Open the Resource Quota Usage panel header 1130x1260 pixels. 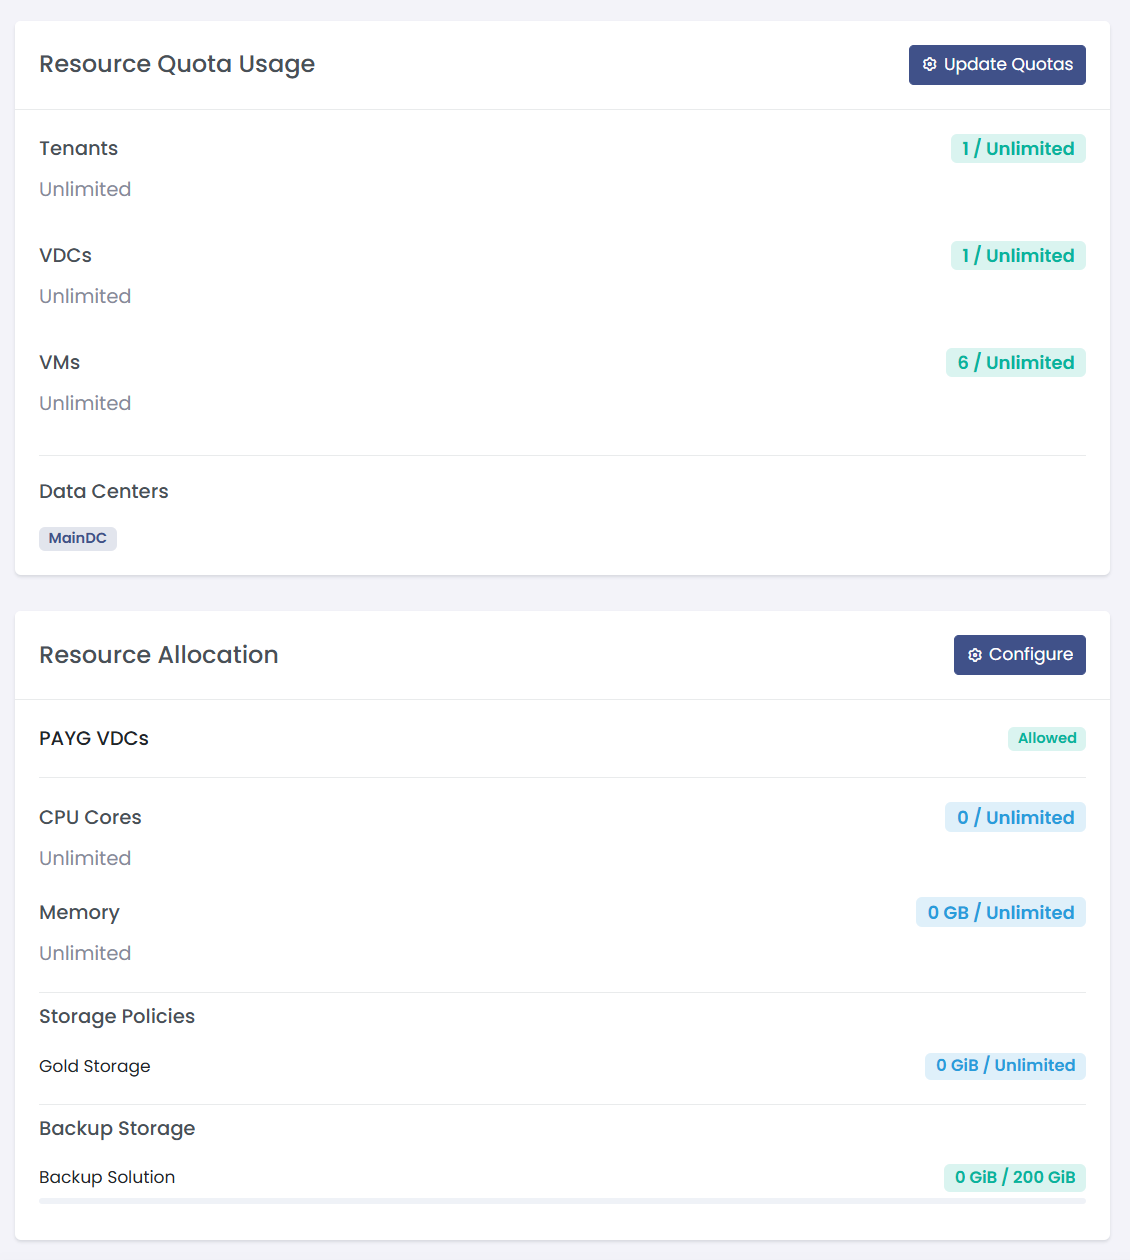click(x=177, y=64)
